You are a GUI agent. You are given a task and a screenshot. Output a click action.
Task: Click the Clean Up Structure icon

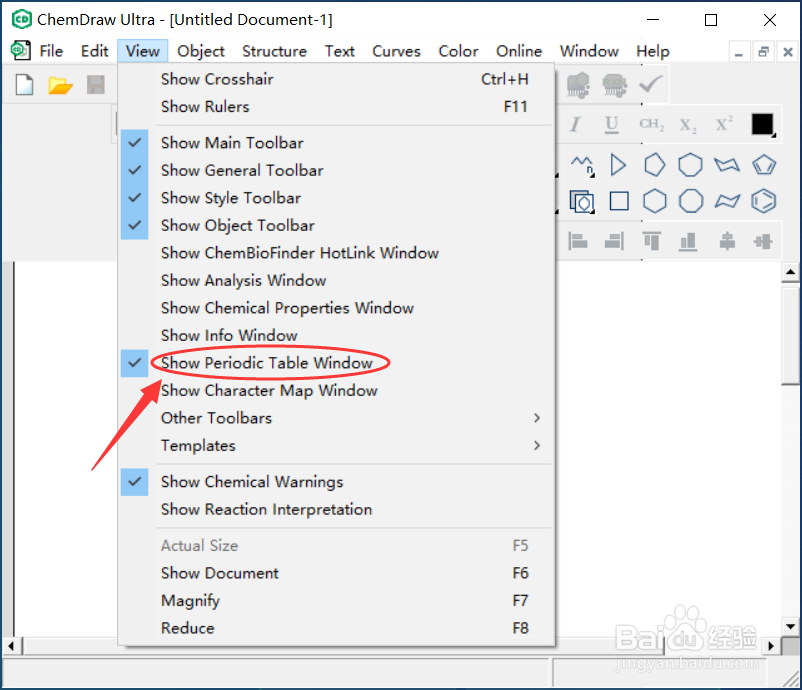tap(578, 85)
